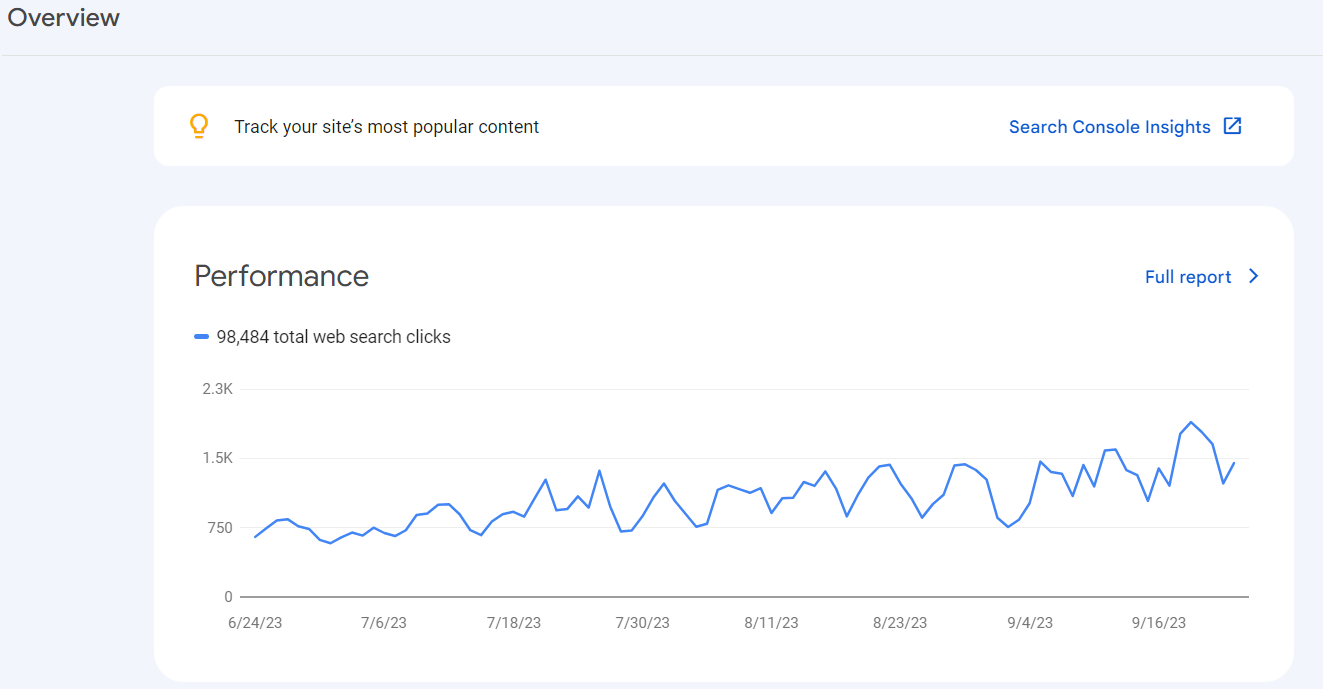
Task: Open Search Console Insights
Action: click(1109, 126)
